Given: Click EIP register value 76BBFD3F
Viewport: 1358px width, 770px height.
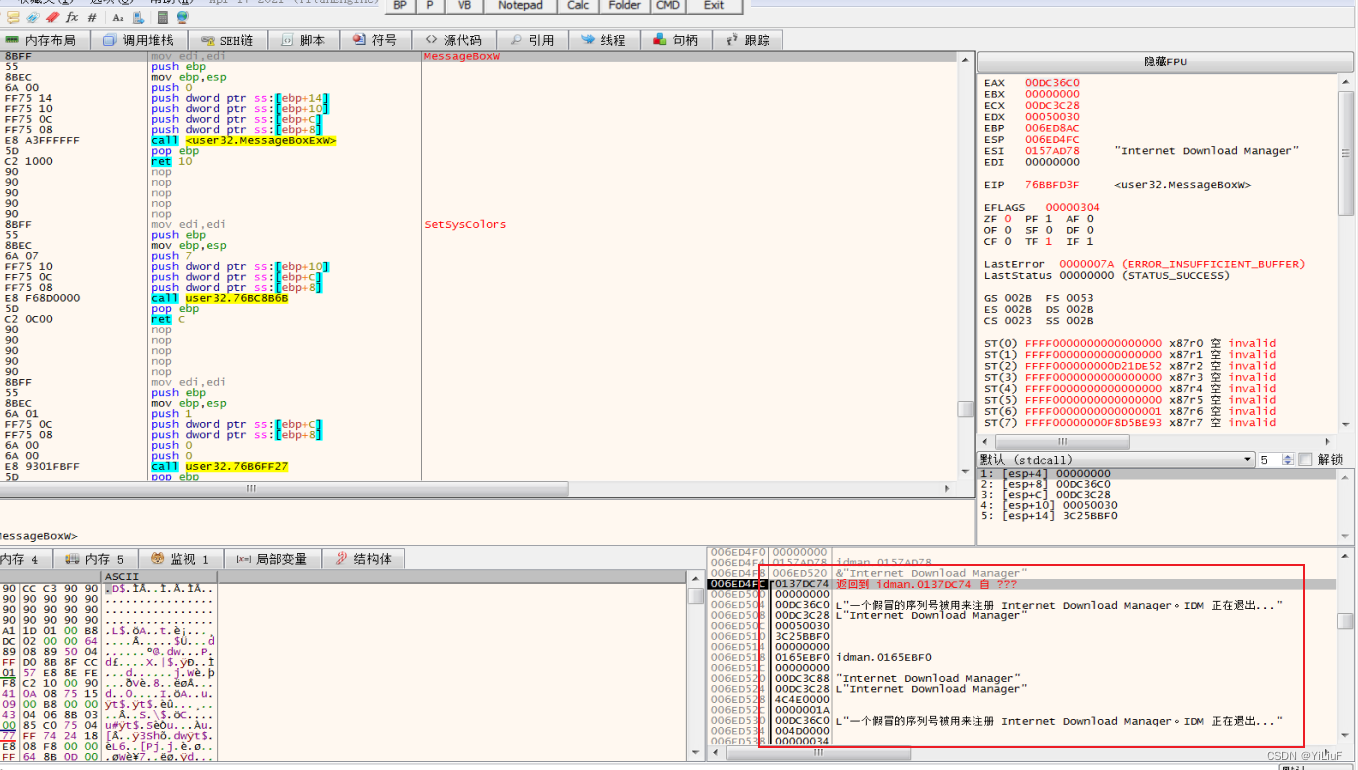Looking at the screenshot, I should click(x=1052, y=185).
